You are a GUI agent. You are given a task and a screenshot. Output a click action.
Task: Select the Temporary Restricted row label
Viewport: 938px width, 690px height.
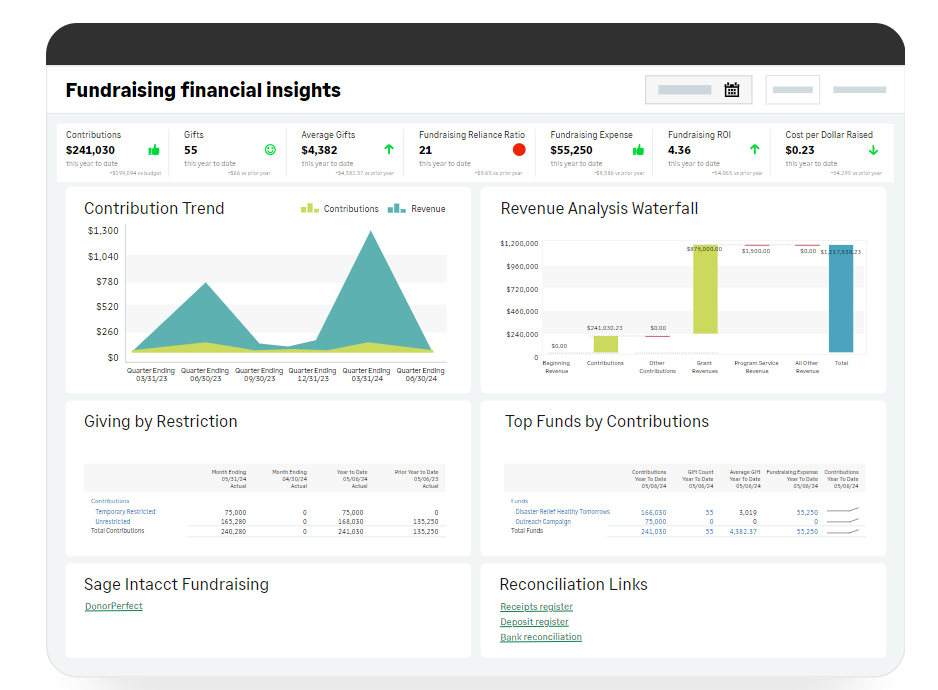125,512
